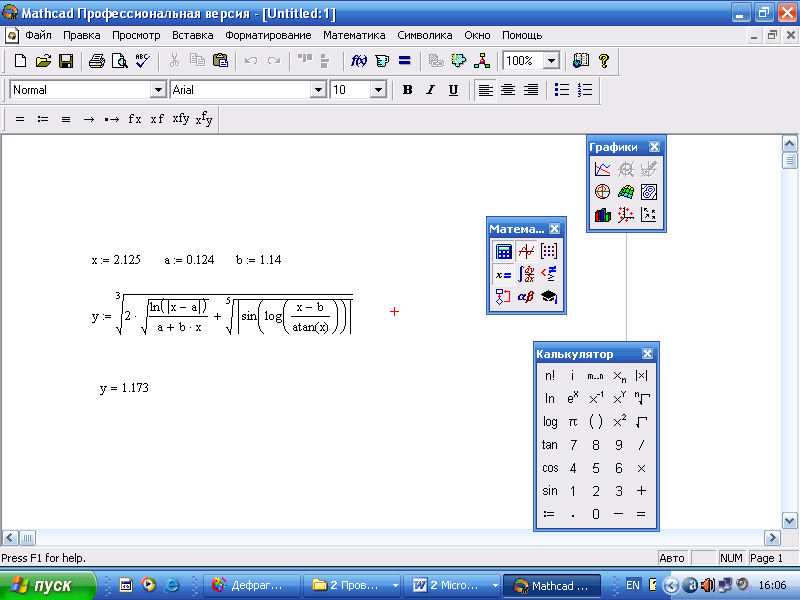This screenshot has height=600, width=800.
Task: Expand the 100% zoom dropdown
Action: [551, 61]
